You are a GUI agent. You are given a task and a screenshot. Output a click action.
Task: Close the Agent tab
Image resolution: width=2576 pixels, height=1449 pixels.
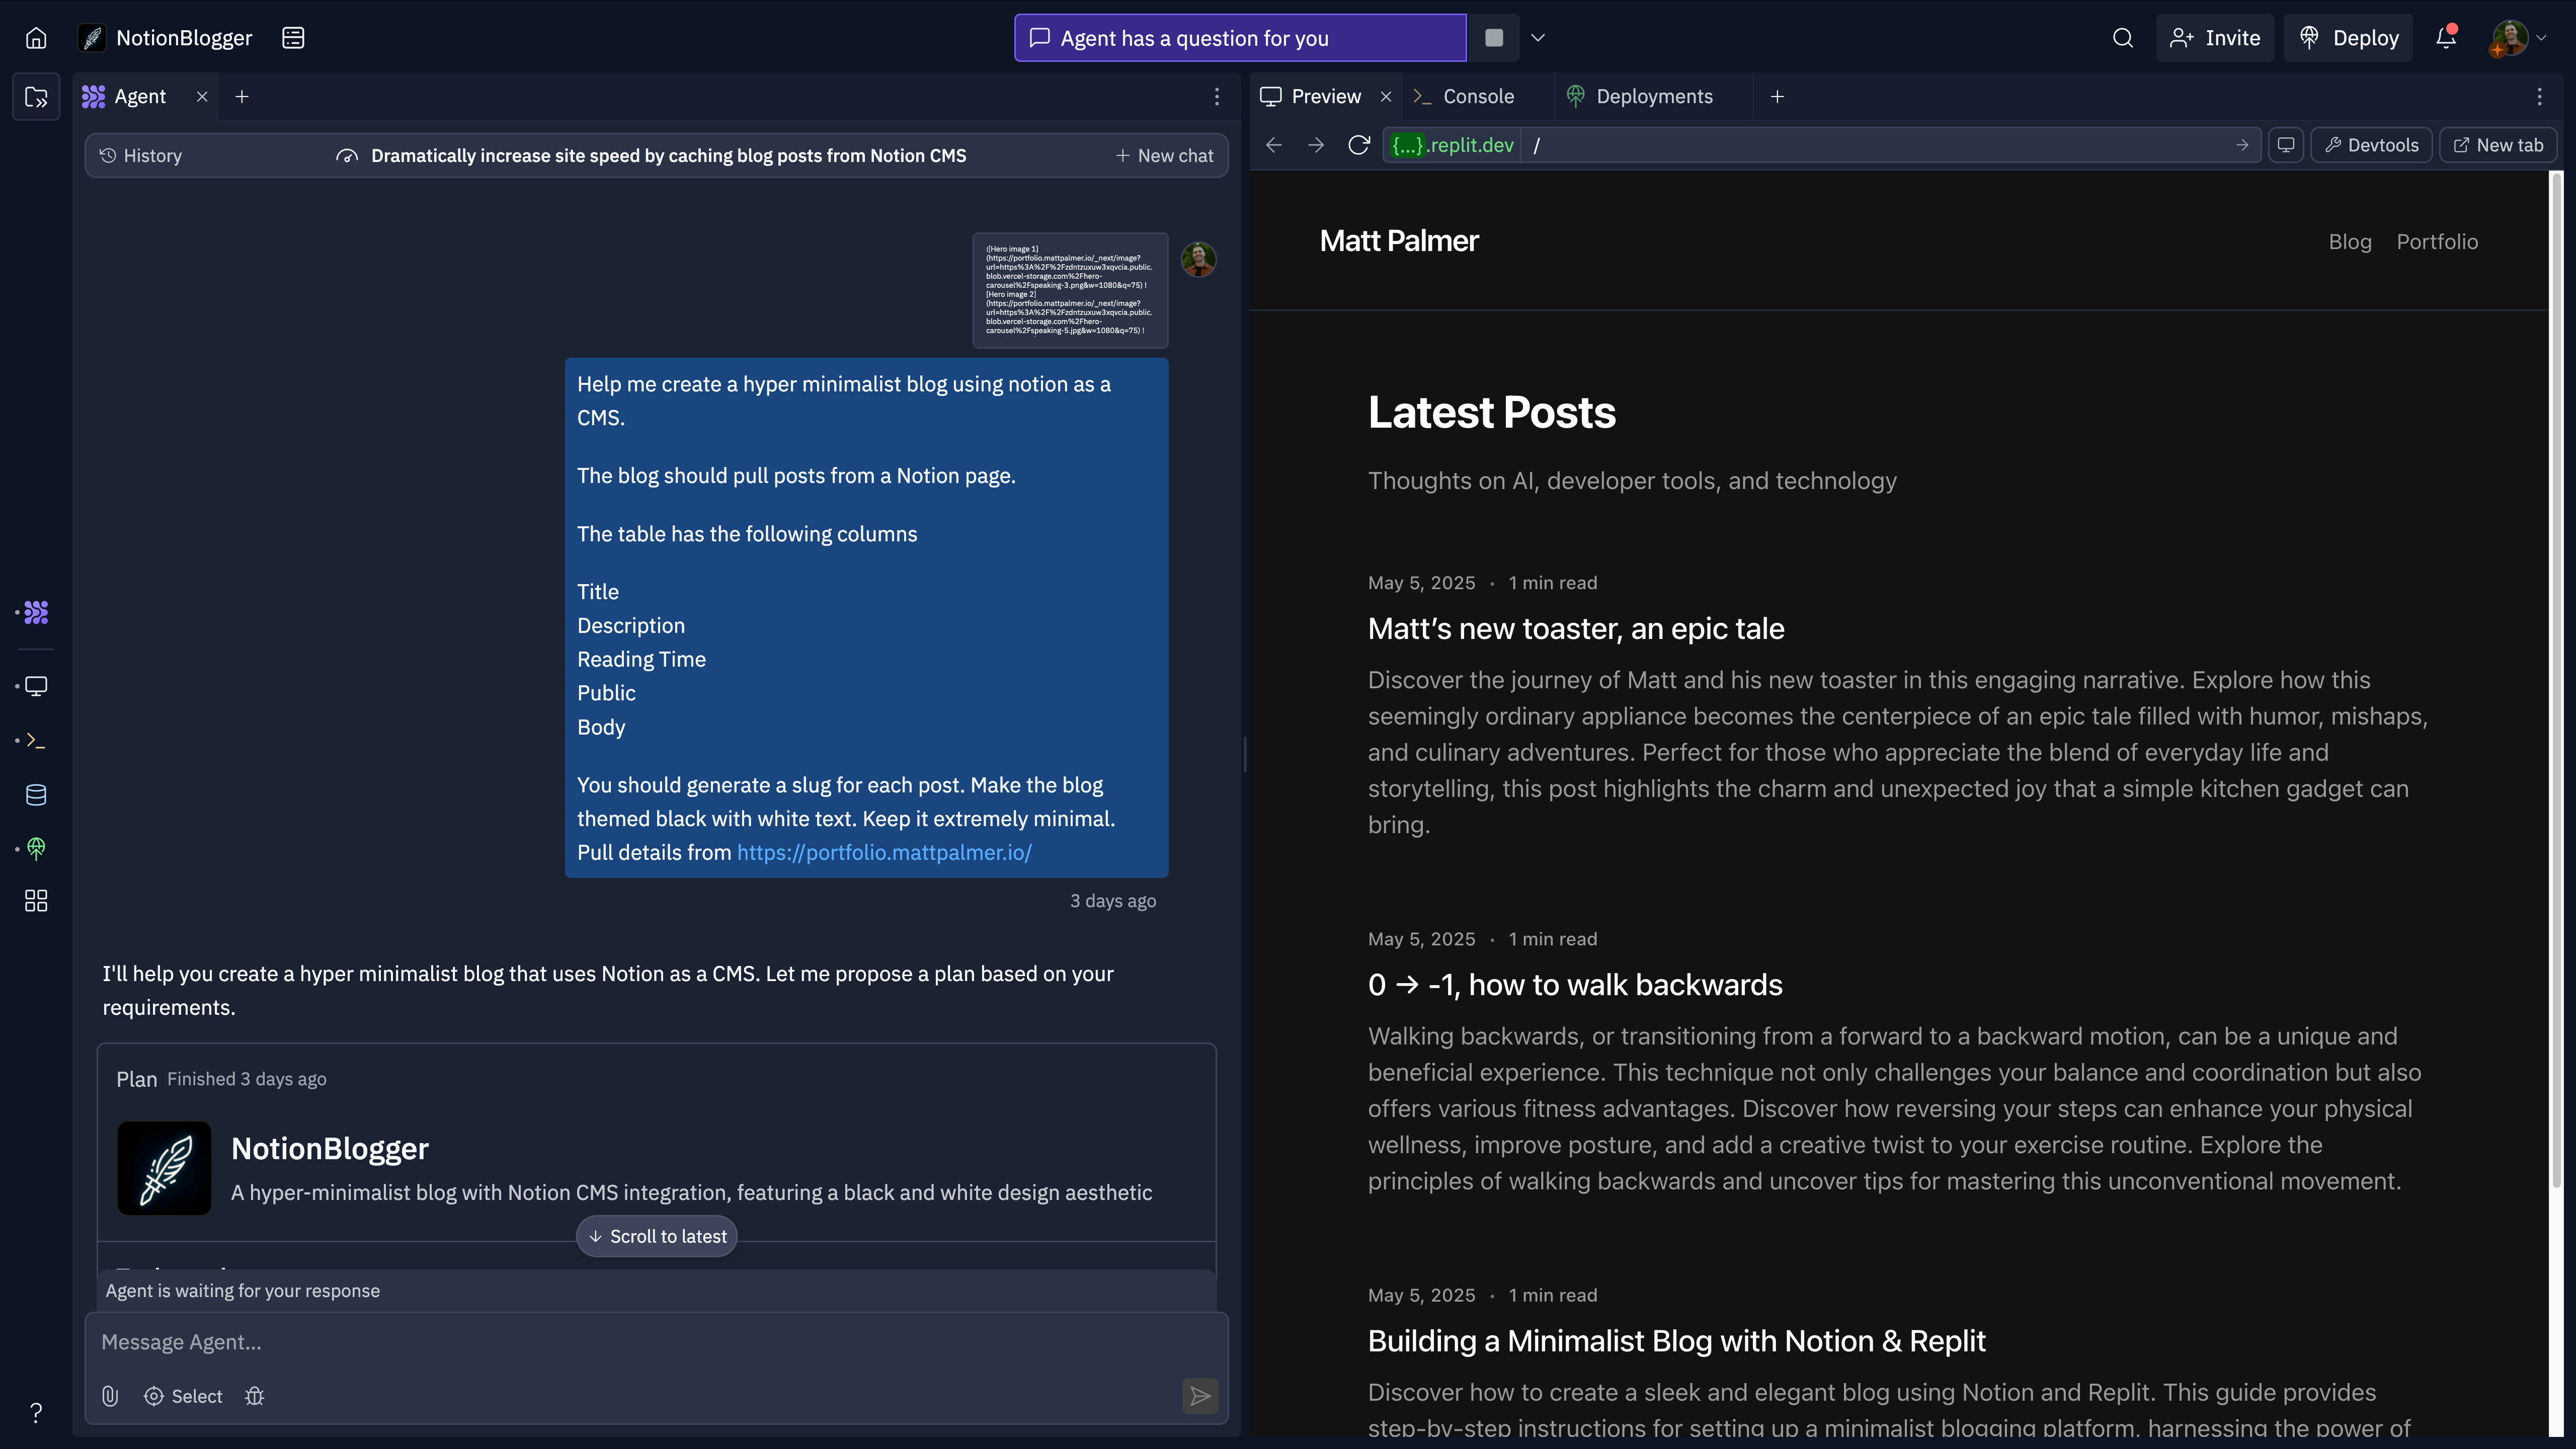(202, 97)
